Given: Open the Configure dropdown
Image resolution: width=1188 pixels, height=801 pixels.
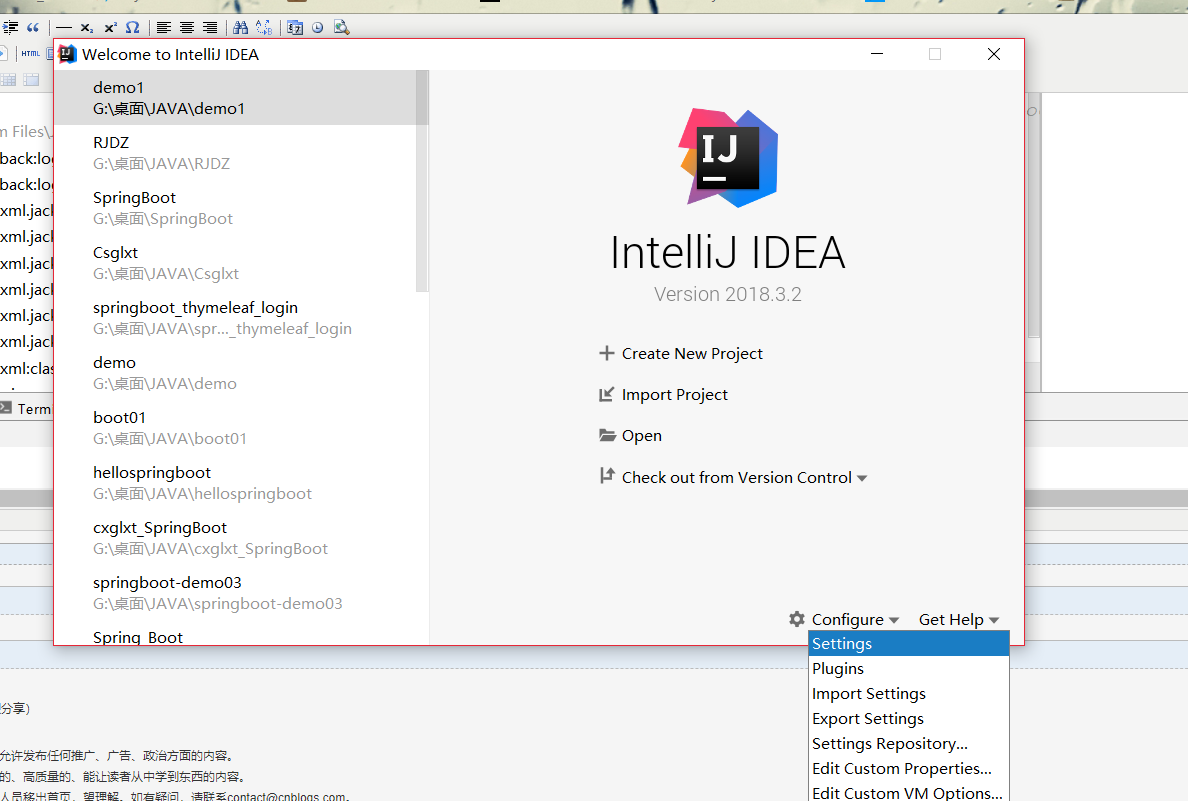Looking at the screenshot, I should pos(855,620).
